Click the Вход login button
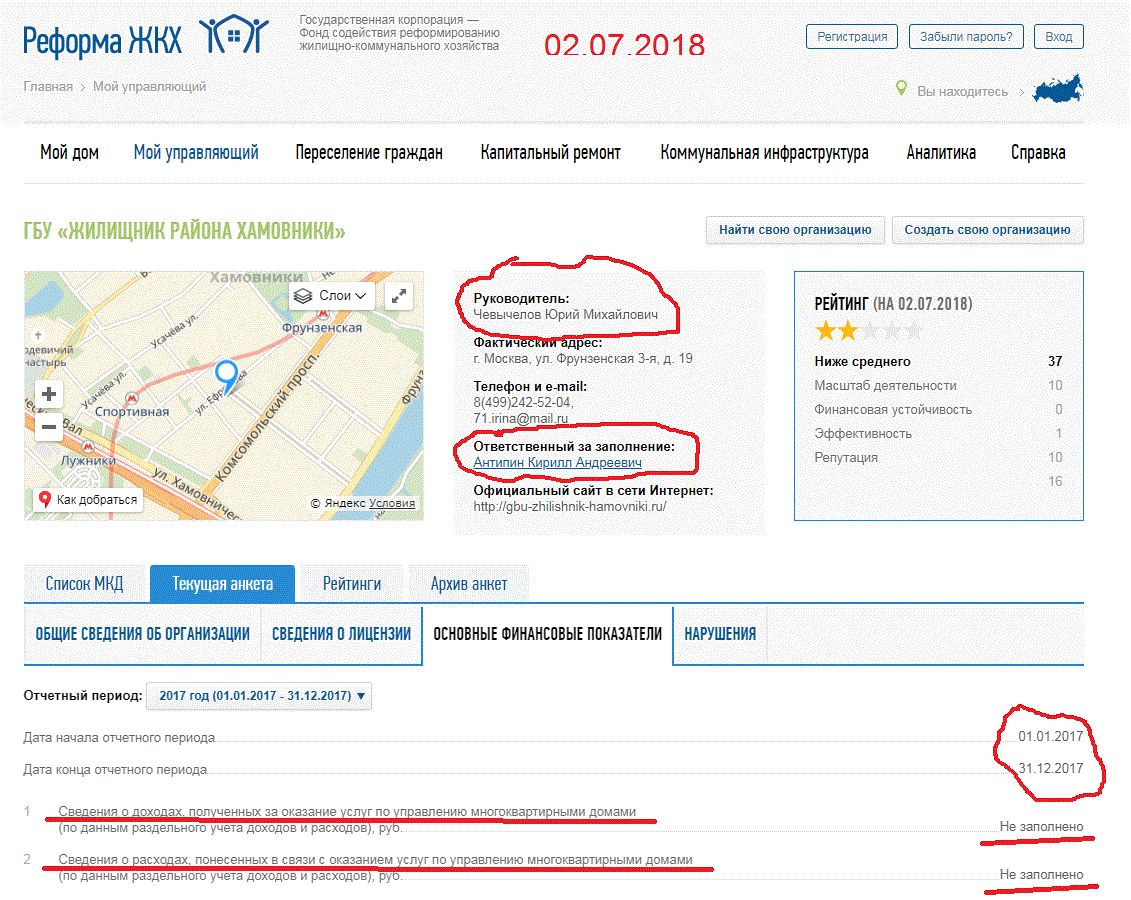The height and width of the screenshot is (900, 1131). 1059,37
